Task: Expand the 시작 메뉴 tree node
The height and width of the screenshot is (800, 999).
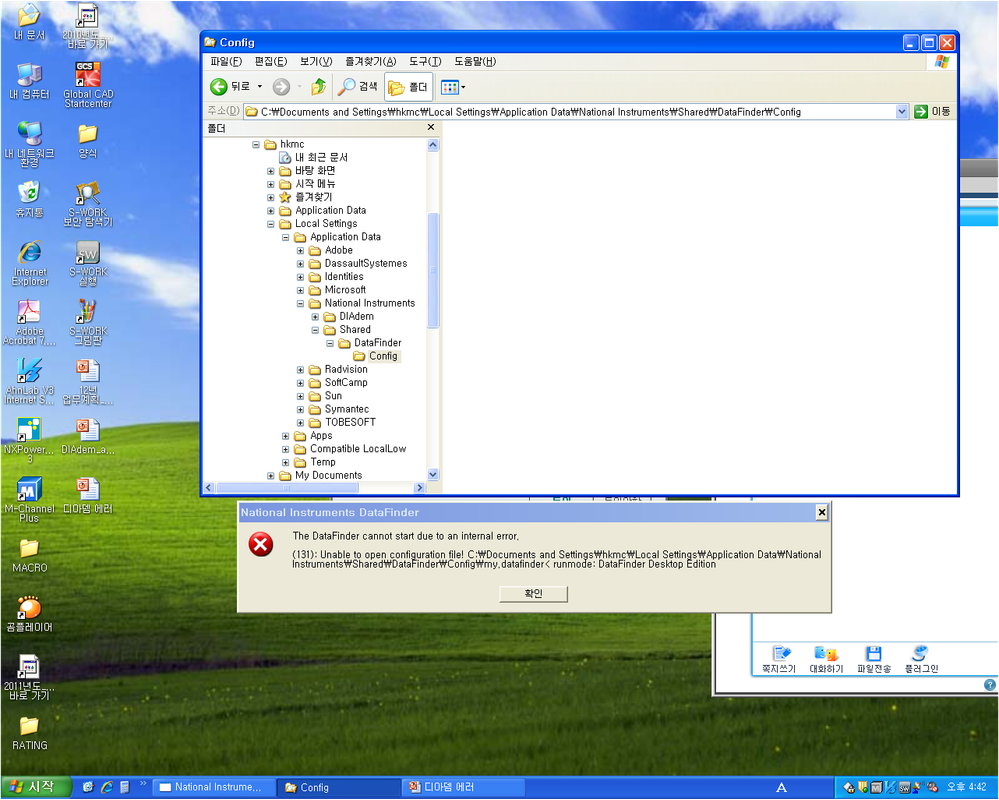Action: 271,185
